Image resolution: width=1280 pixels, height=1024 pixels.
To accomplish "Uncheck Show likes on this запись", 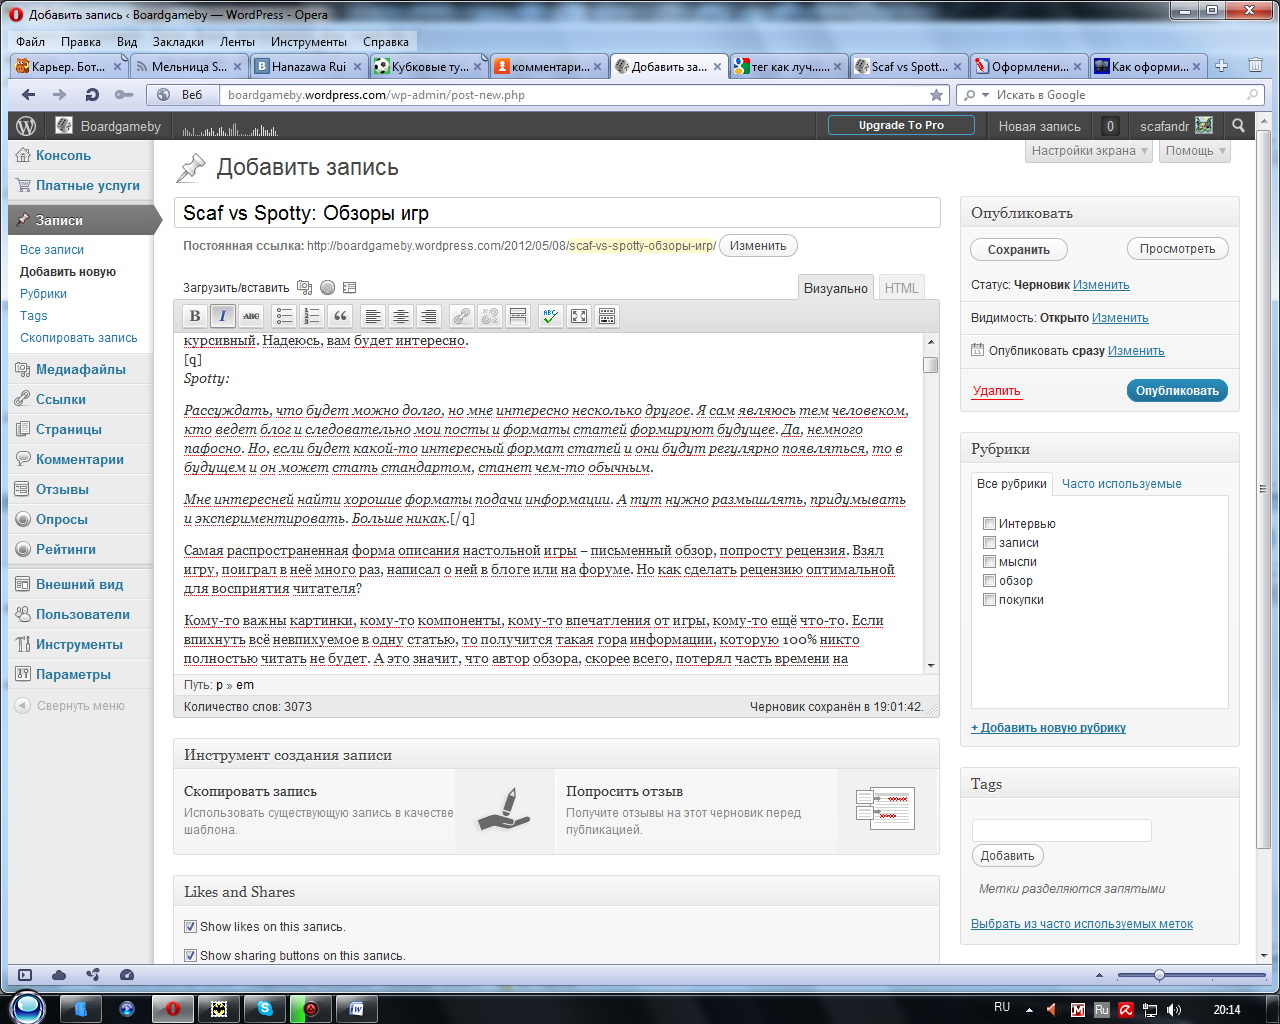I will coord(190,927).
